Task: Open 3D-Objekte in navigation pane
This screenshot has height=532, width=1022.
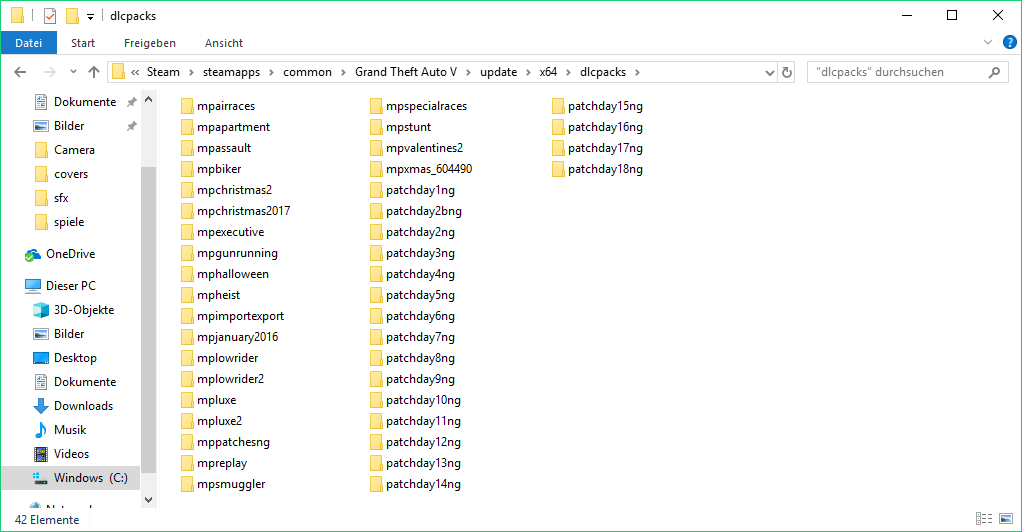Action: pyautogui.click(x=84, y=310)
